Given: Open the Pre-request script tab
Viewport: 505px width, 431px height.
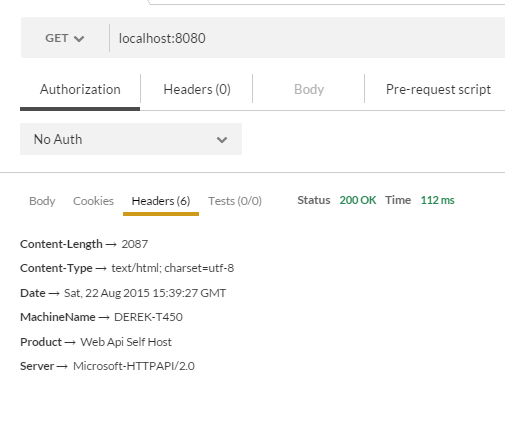Looking at the screenshot, I should [438, 89].
